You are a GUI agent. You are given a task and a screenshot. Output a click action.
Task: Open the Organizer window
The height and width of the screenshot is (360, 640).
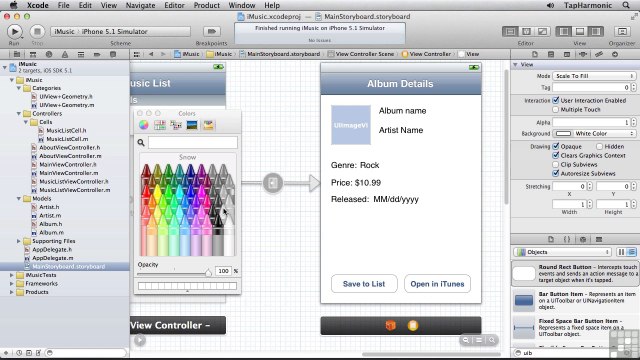click(x=622, y=31)
